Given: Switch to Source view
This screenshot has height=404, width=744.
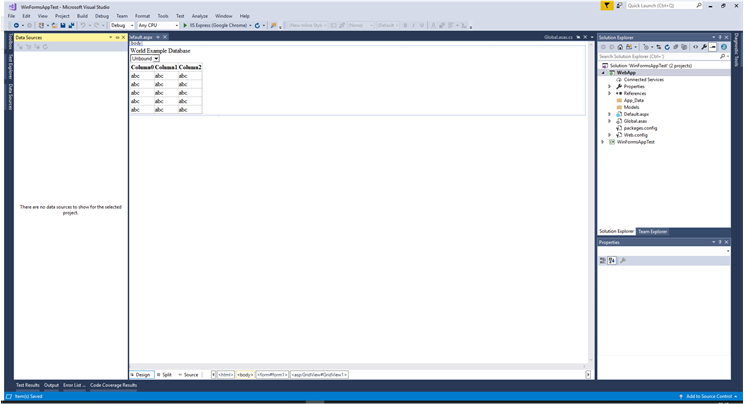Looking at the screenshot, I should tap(188, 375).
